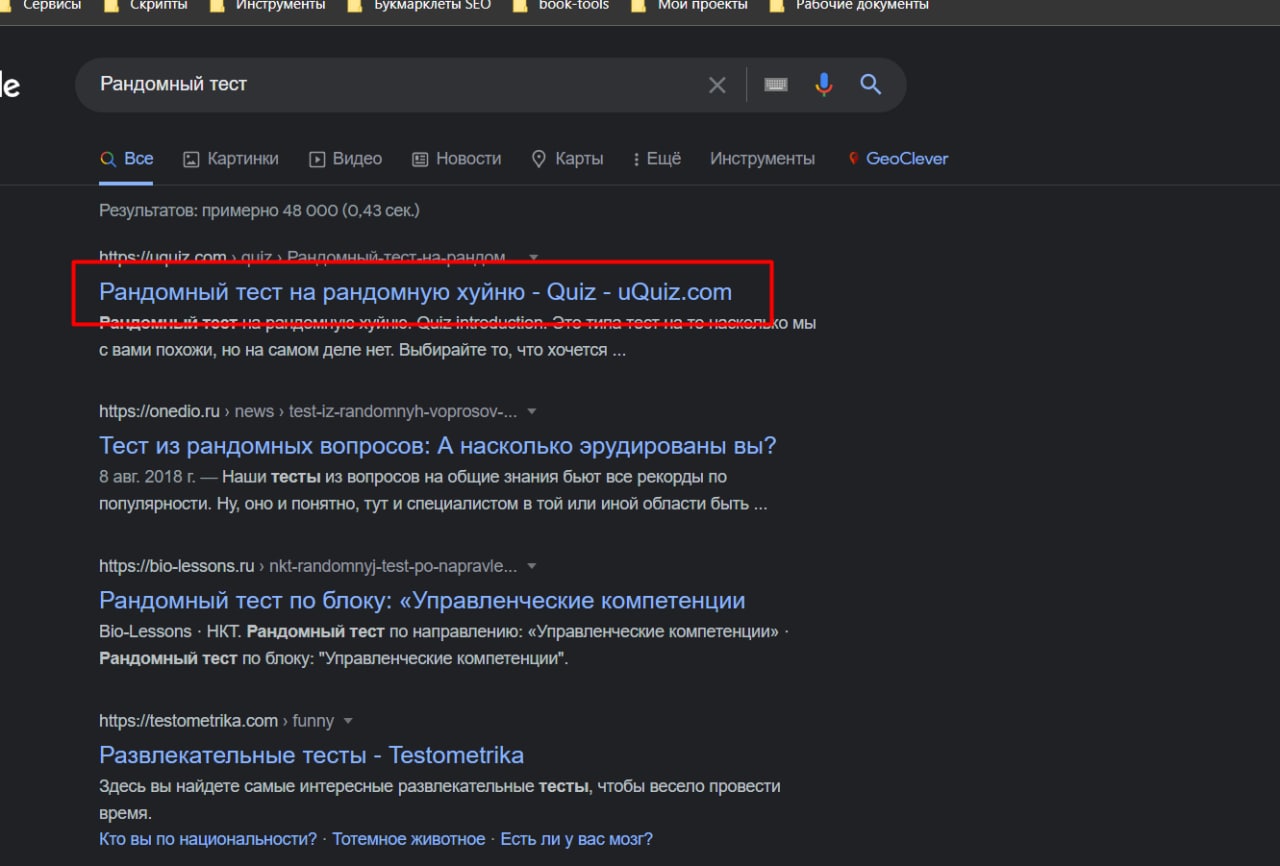Open the Управленческие компетенции test result

pyautogui.click(x=422, y=601)
